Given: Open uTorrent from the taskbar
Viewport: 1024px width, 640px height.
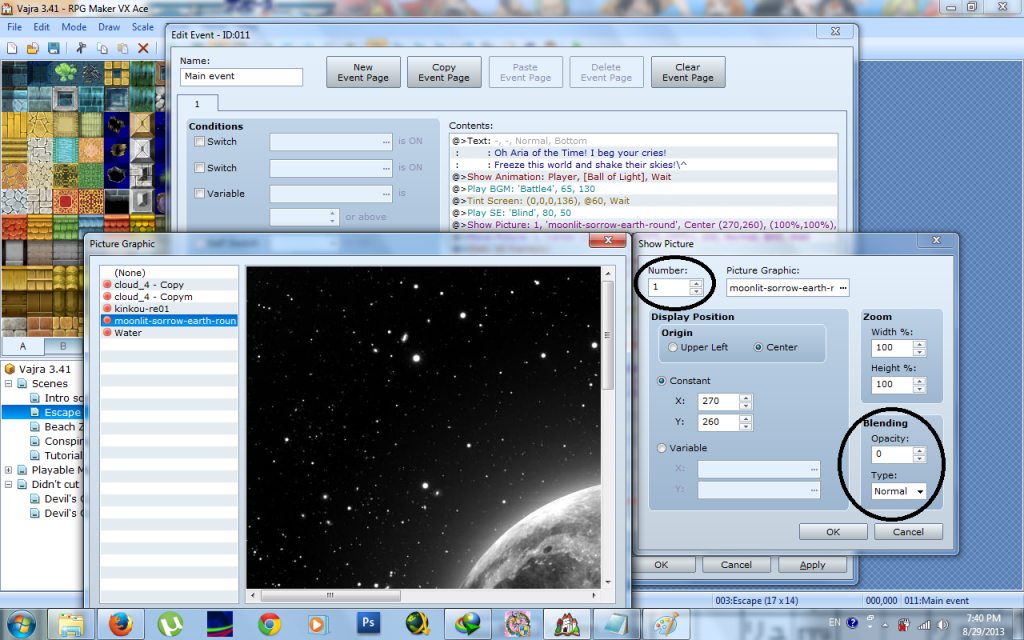Looking at the screenshot, I should coord(170,625).
